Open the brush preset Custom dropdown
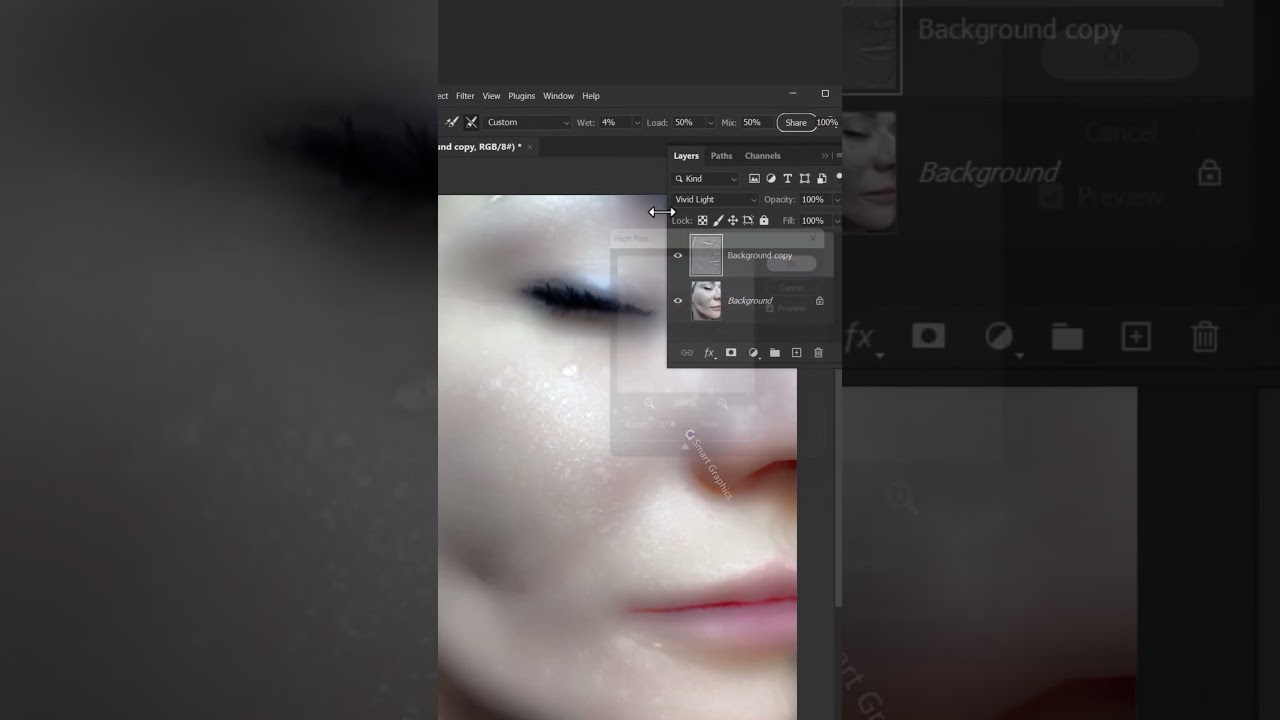 pyautogui.click(x=527, y=122)
